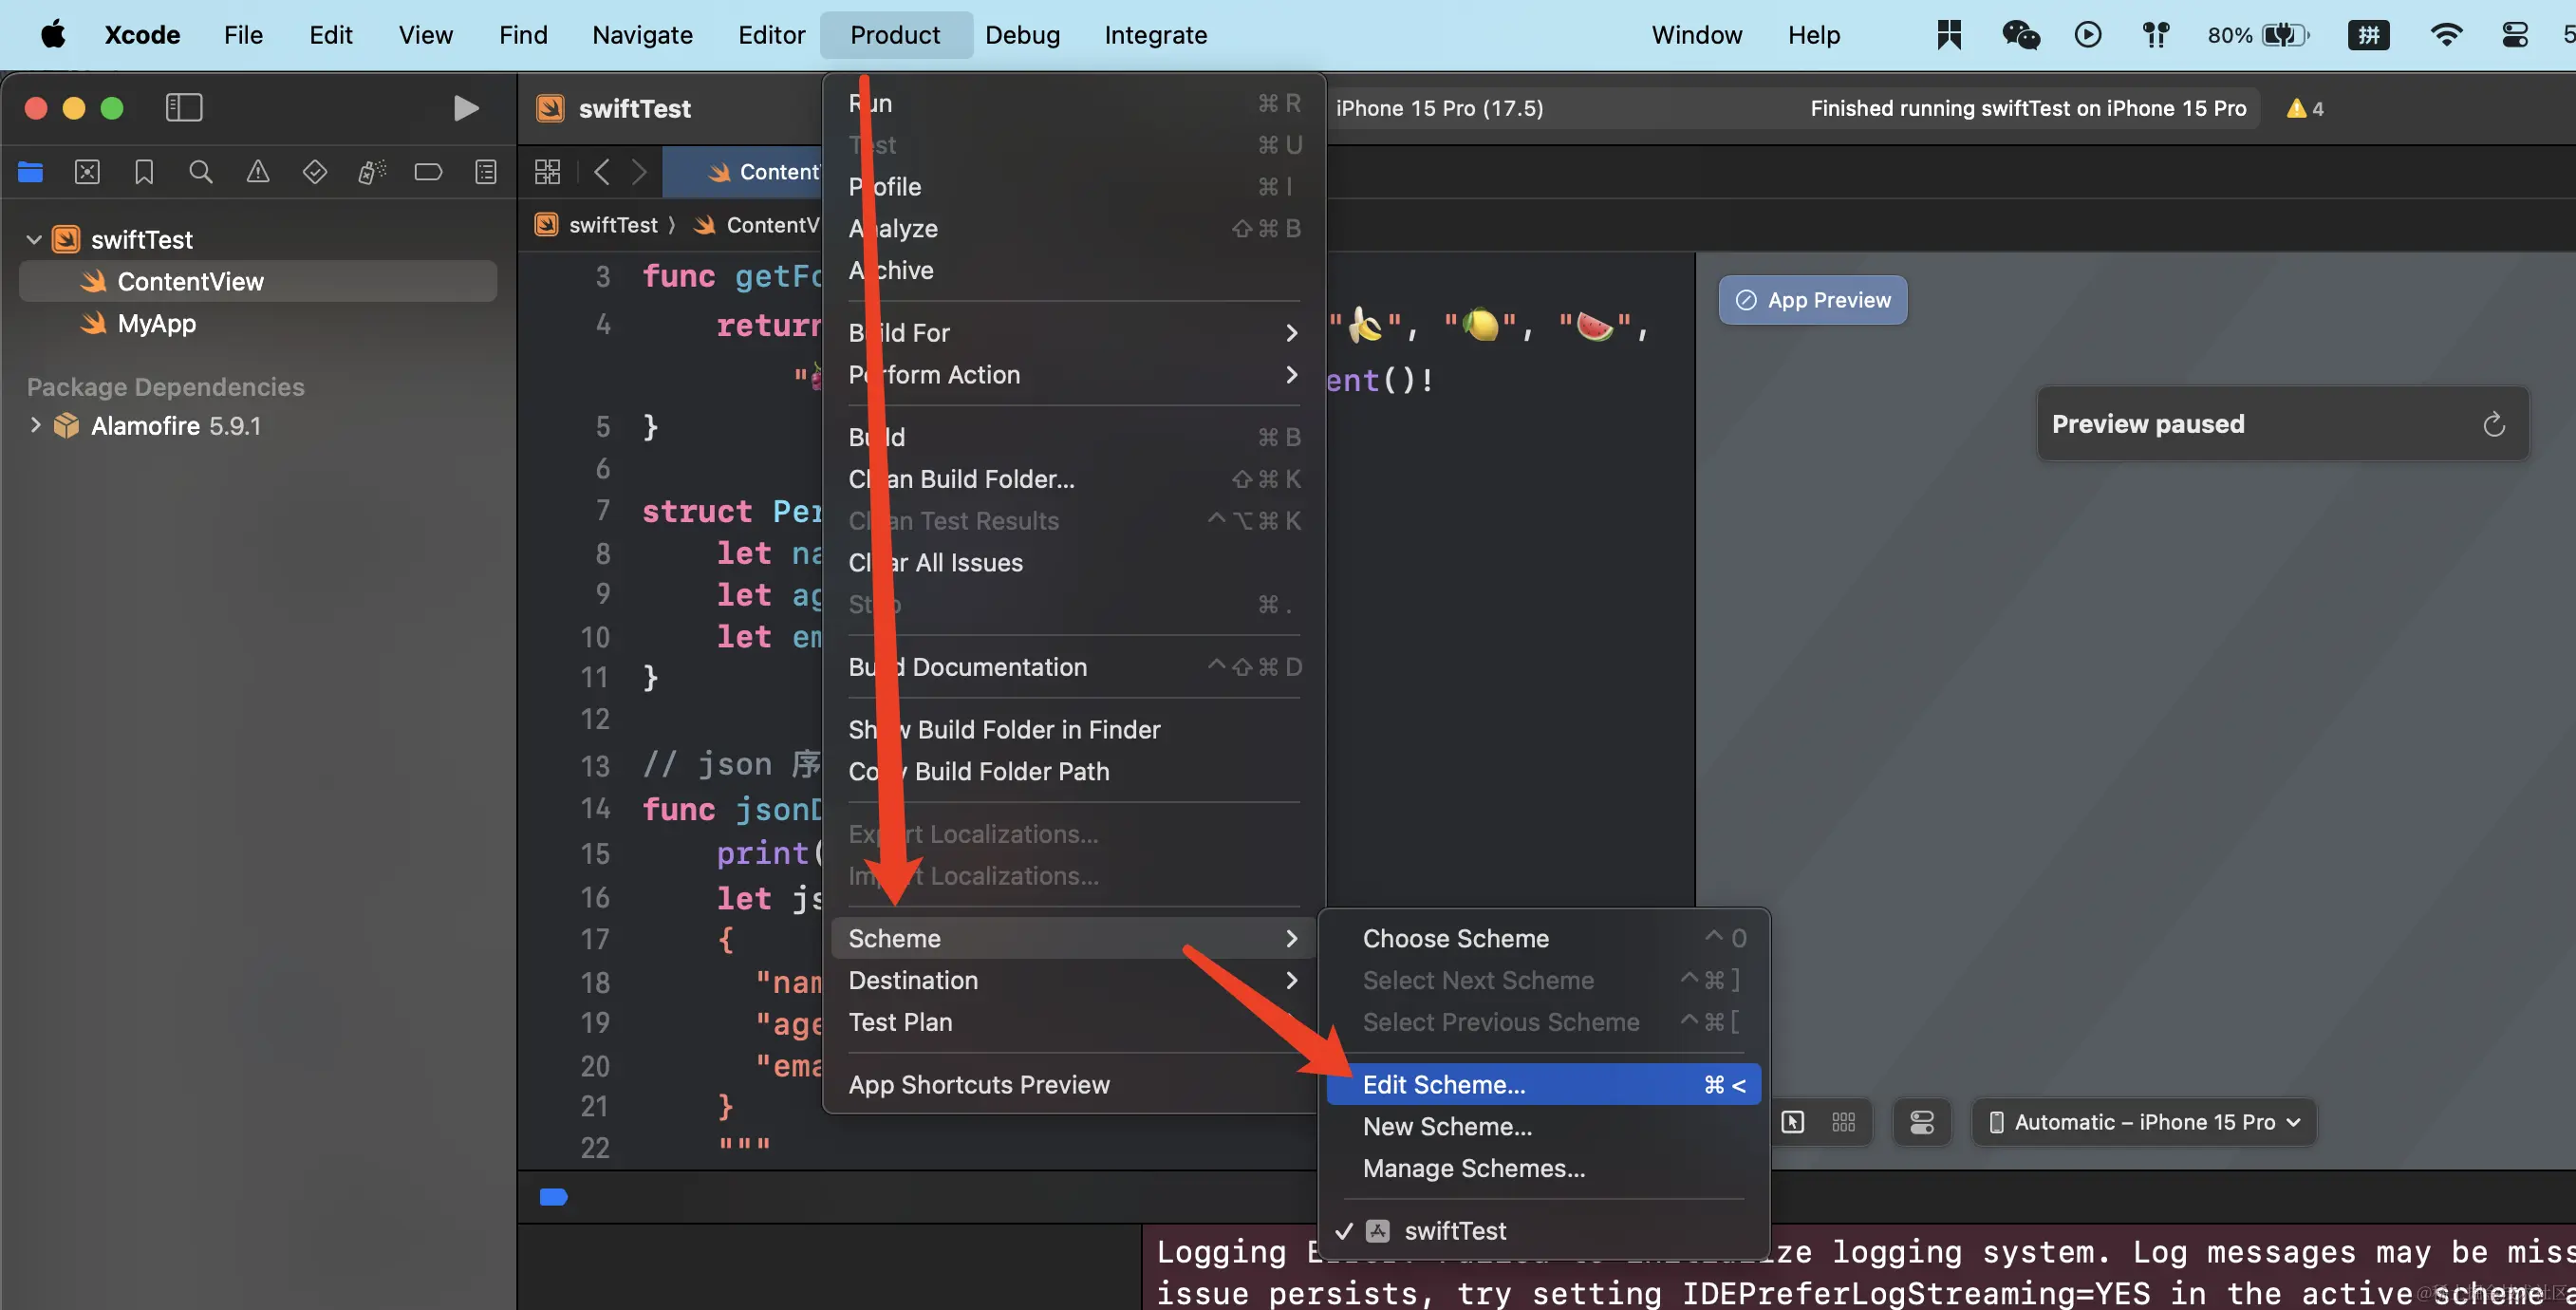Viewport: 2576px width, 1310px height.
Task: Open the Source Control navigator icon
Action: click(x=87, y=172)
